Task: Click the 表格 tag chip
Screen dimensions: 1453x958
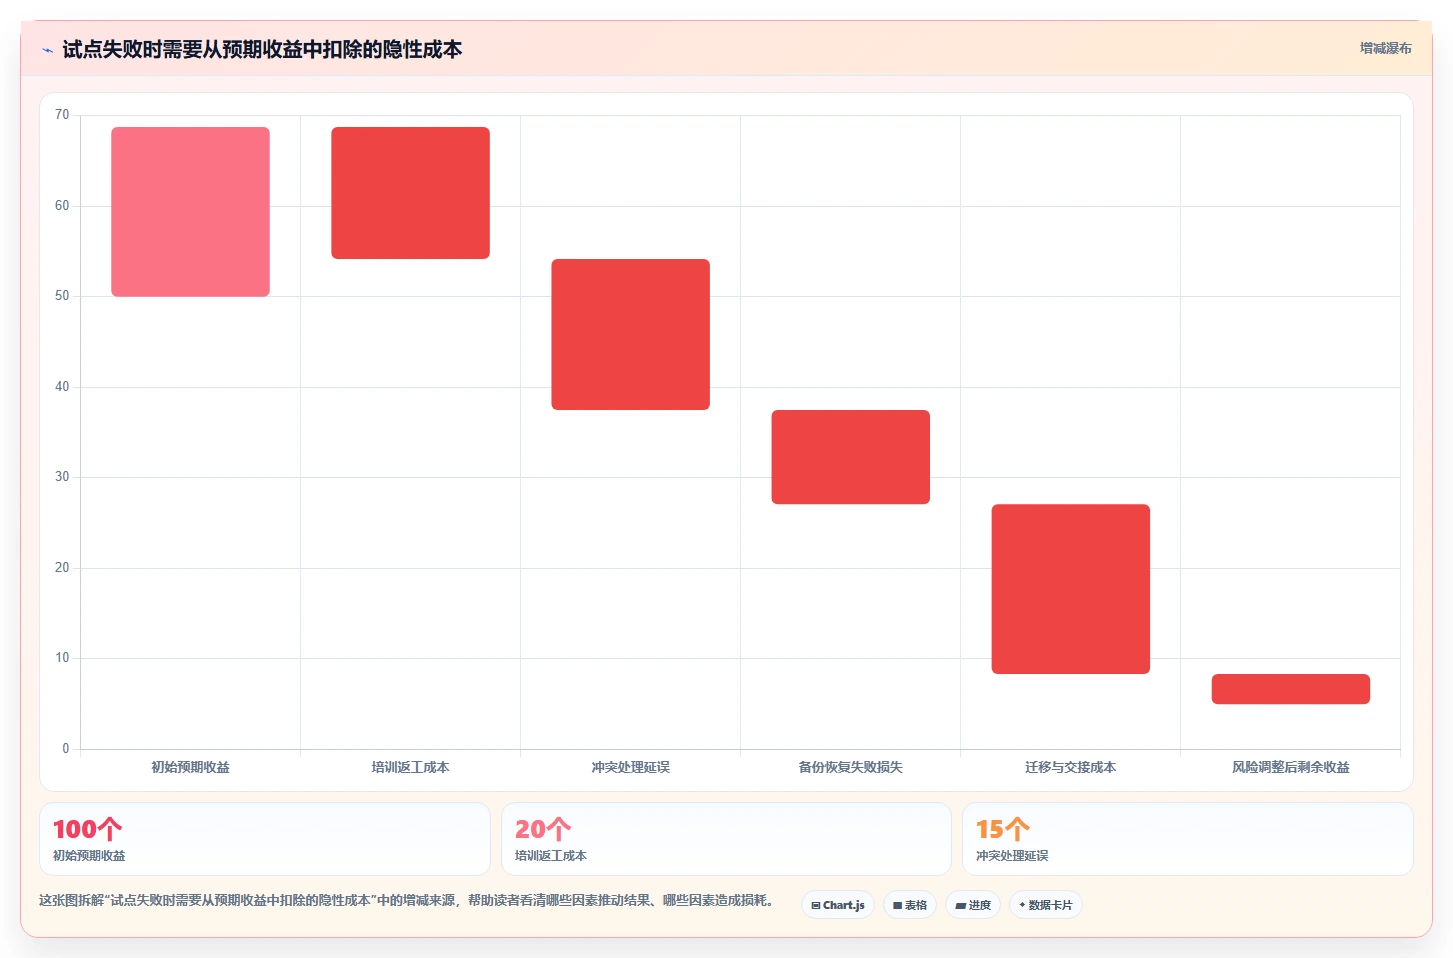Action: pyautogui.click(x=910, y=905)
